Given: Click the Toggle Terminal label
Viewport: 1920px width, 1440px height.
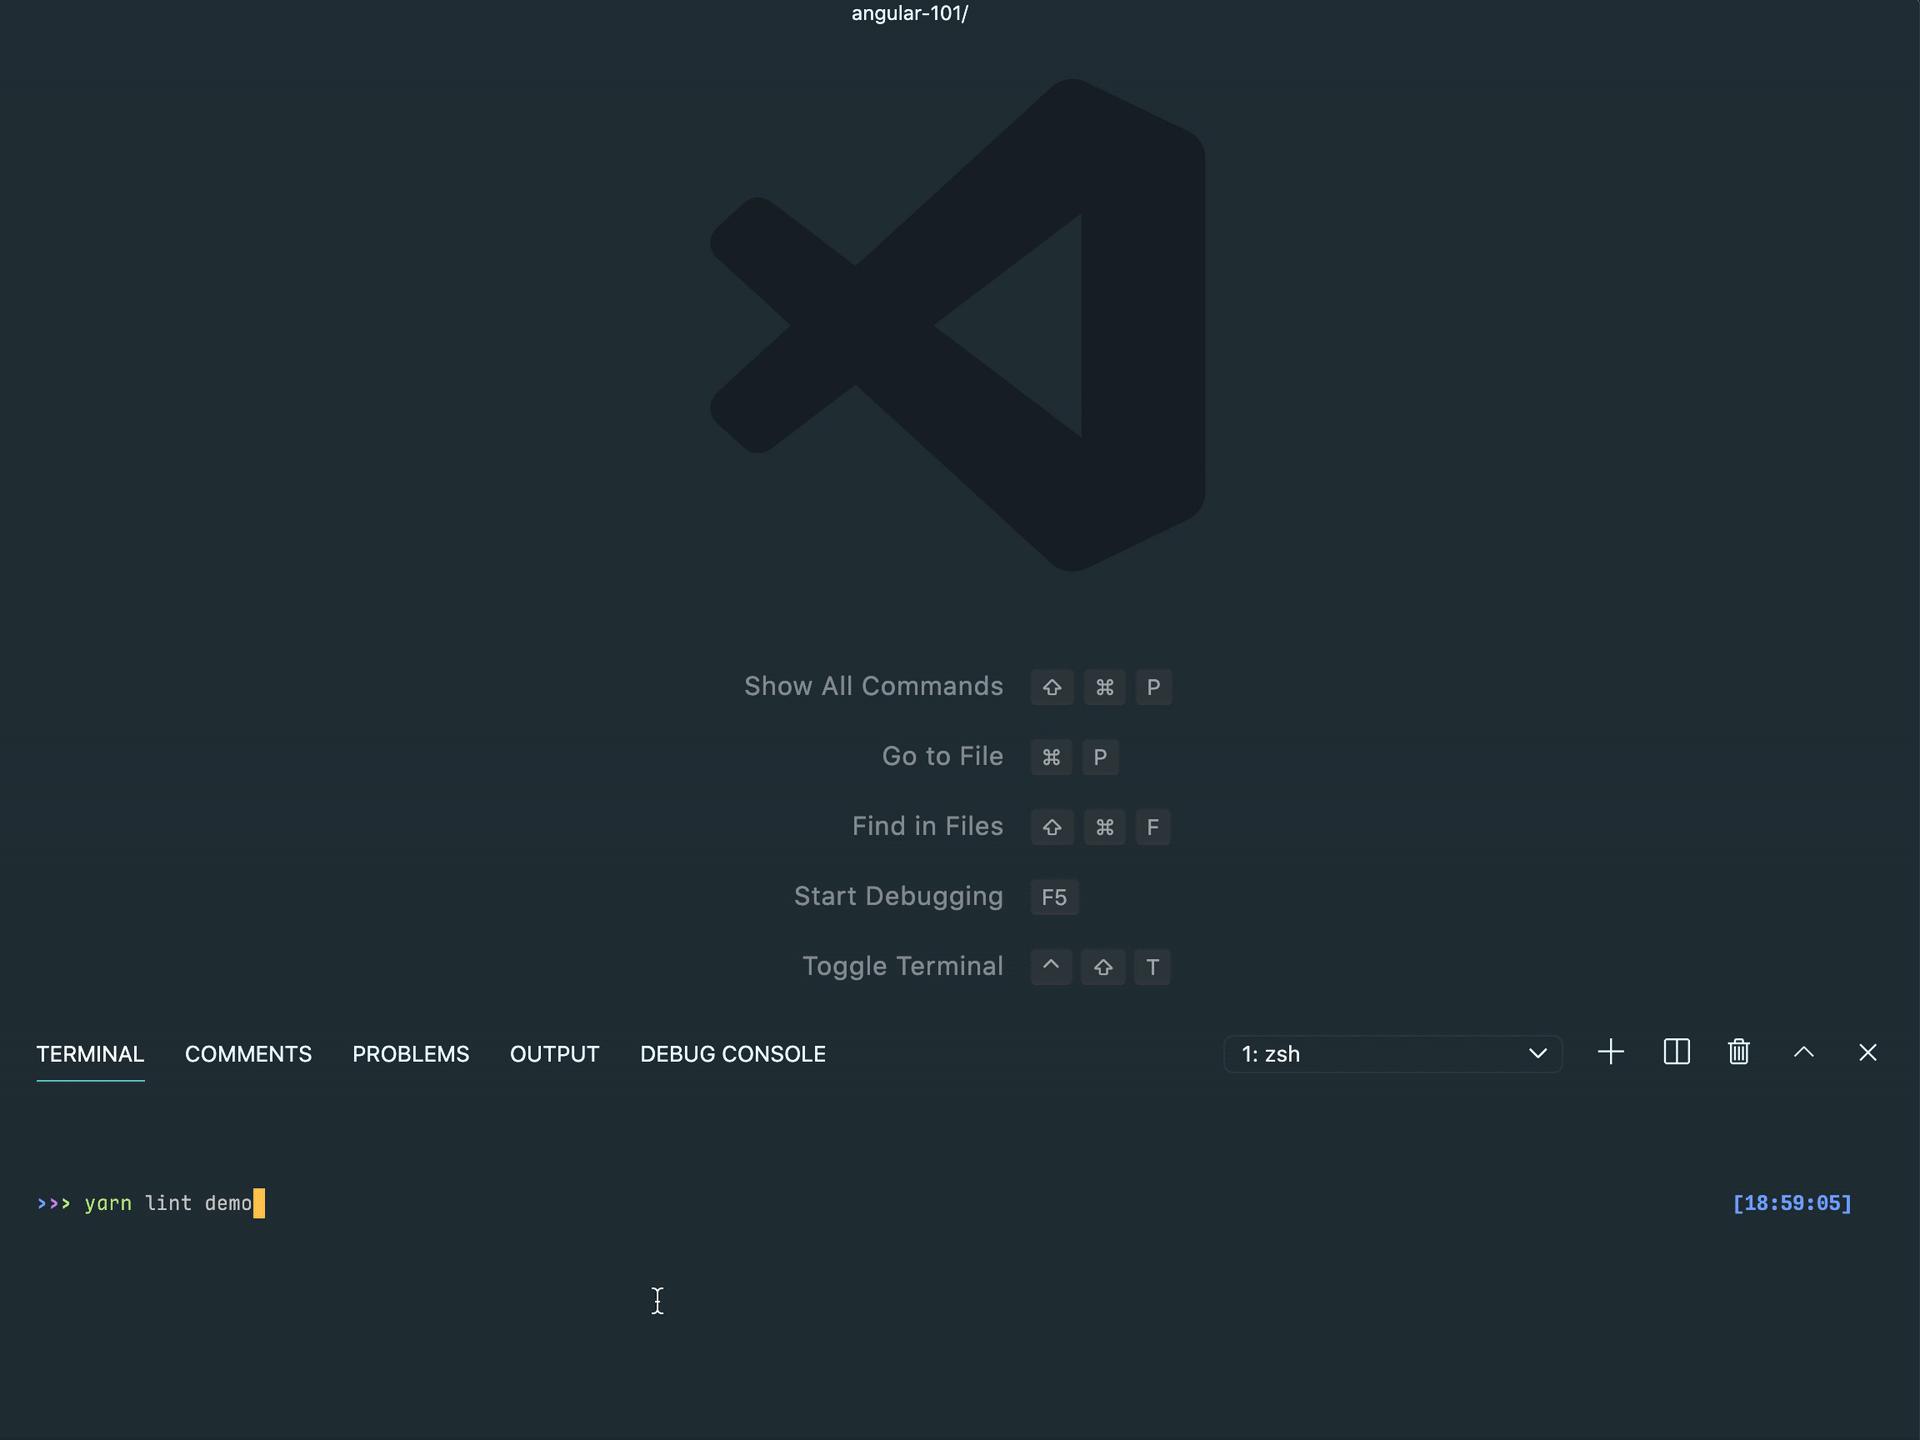Looking at the screenshot, I should [x=902, y=966].
